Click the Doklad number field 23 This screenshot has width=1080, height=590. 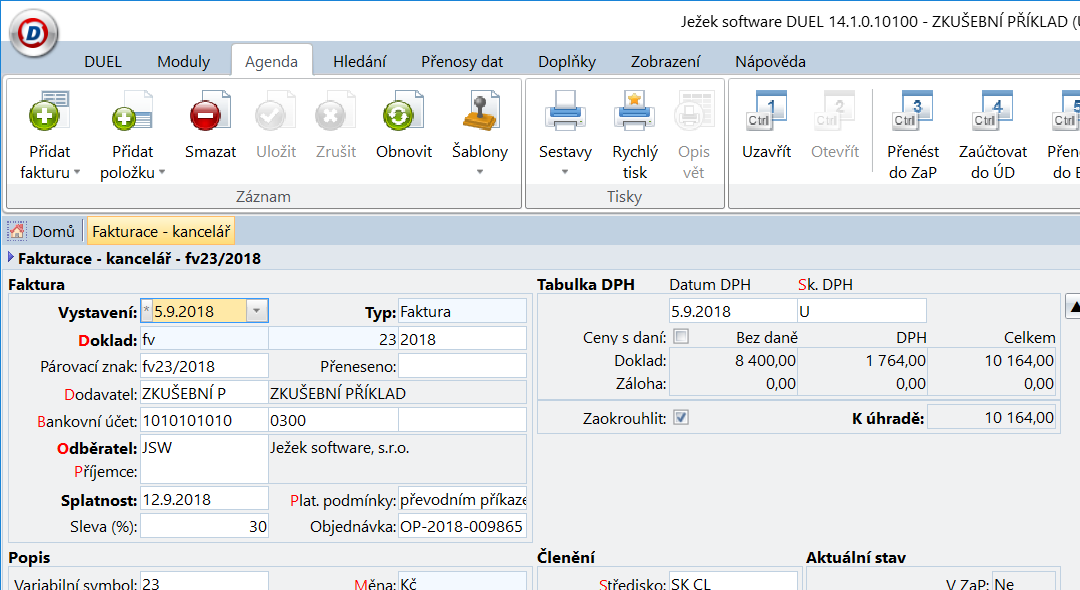click(x=333, y=339)
